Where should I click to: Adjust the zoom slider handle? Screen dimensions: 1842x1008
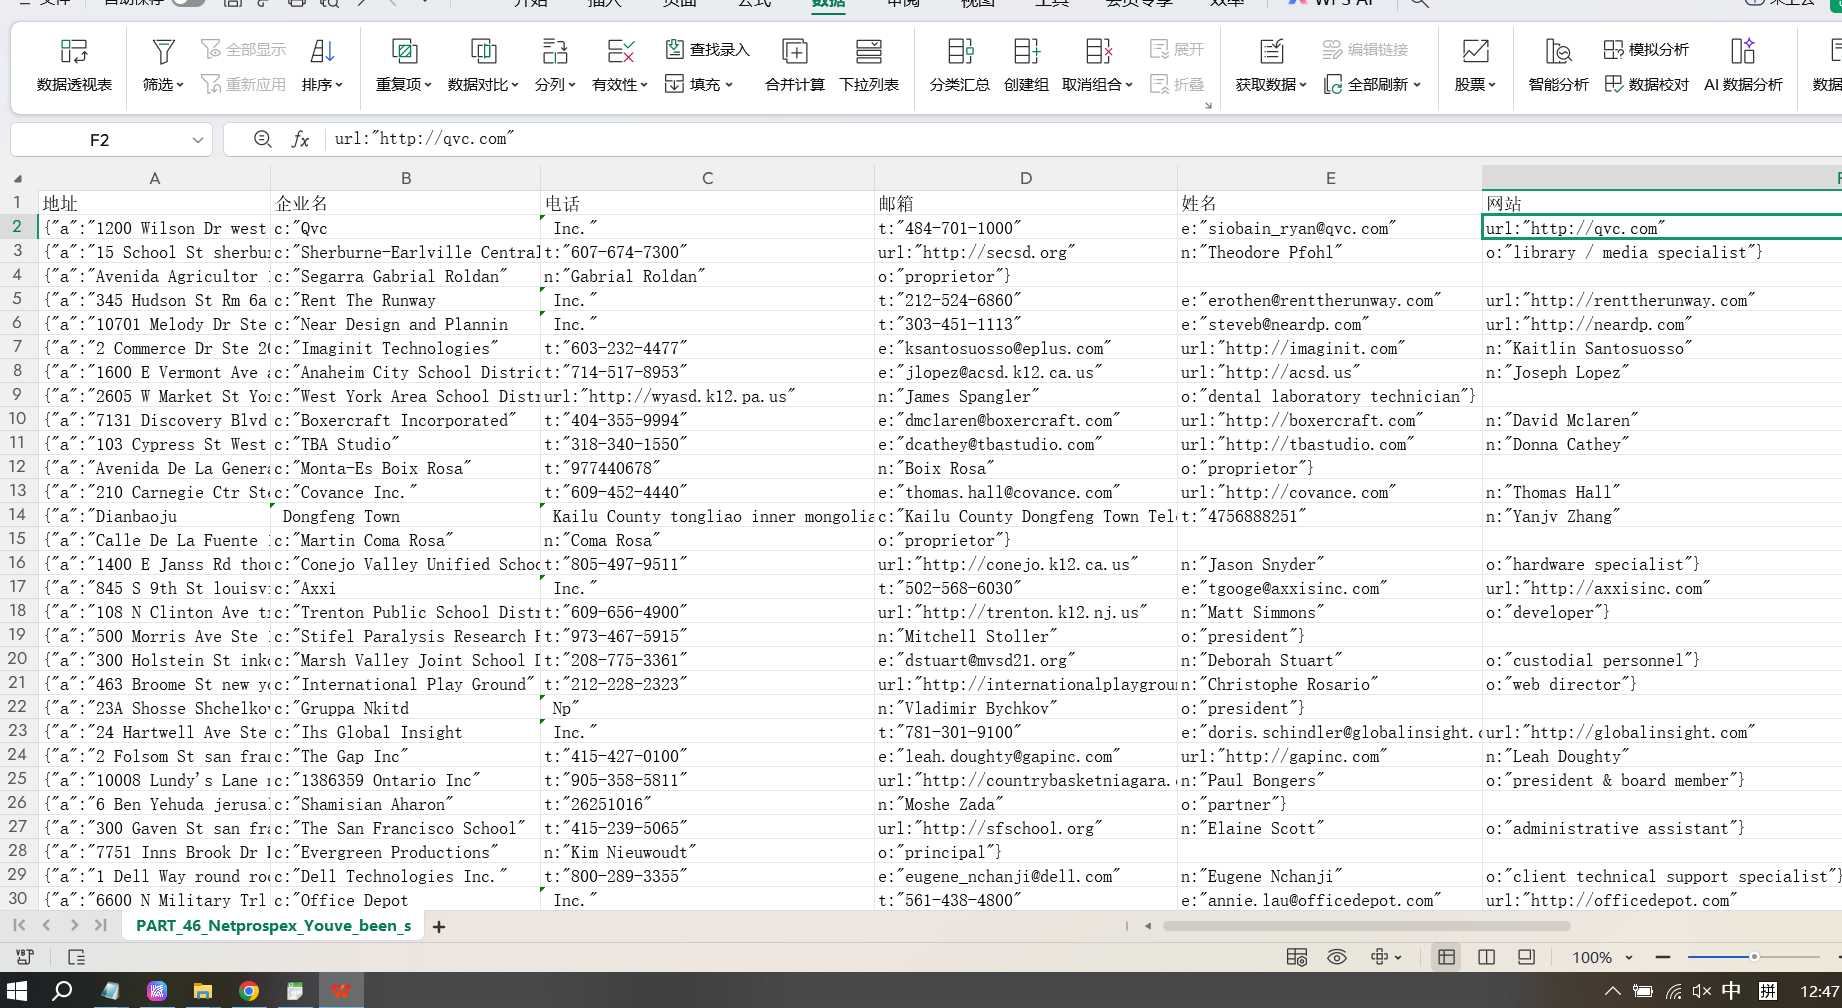1753,957
